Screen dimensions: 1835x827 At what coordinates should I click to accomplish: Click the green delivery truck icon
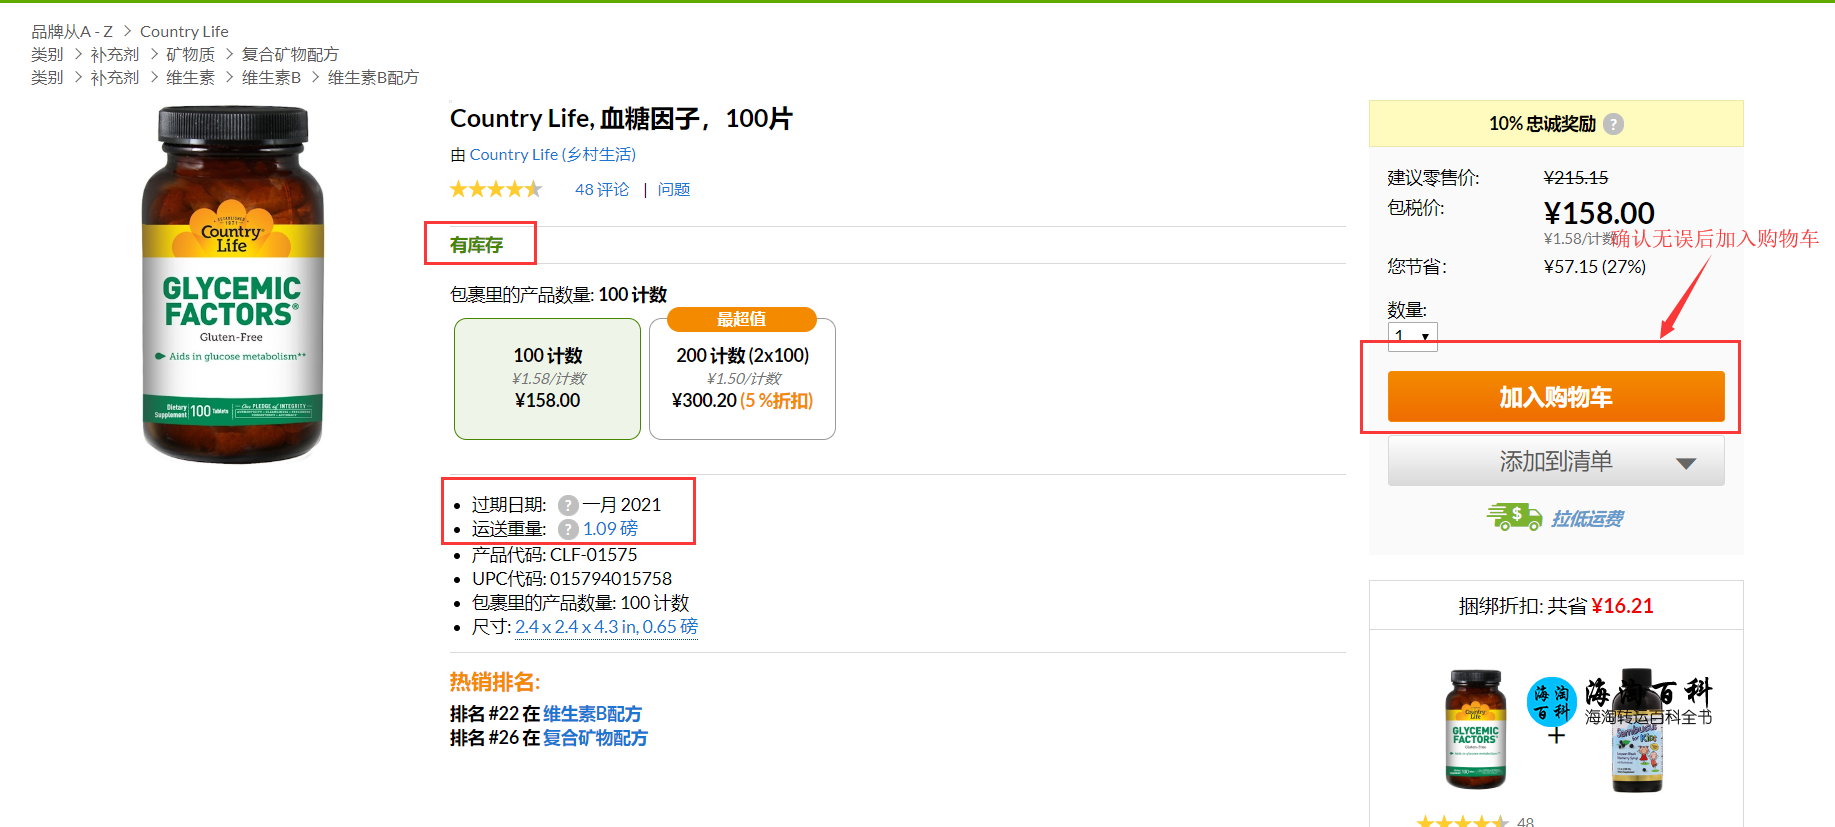coord(1514,517)
